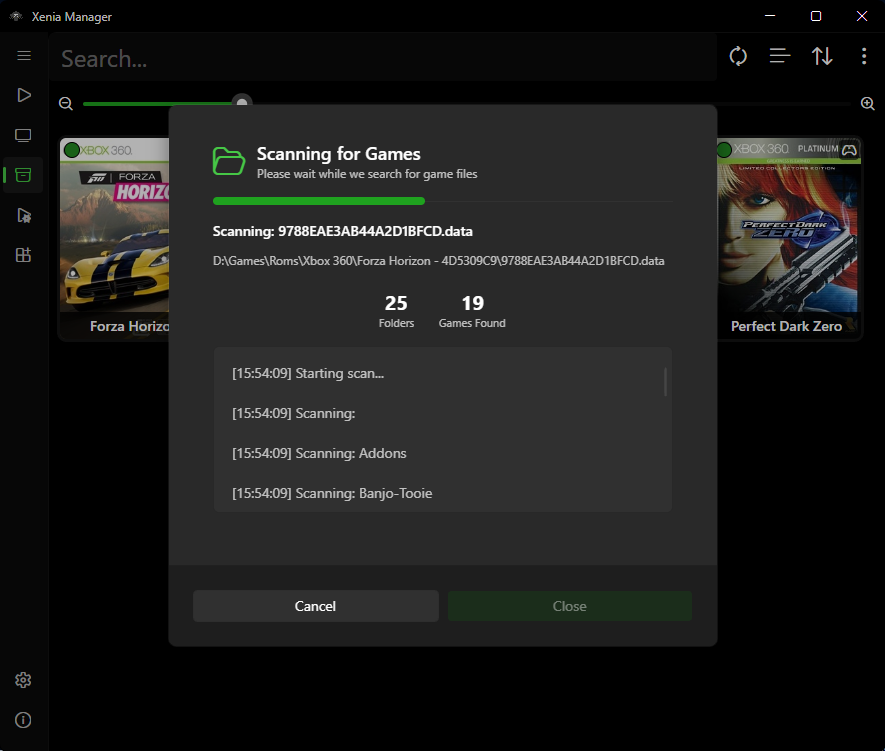Select the Forza Horizon game cover
885x751 pixels.
115,239
